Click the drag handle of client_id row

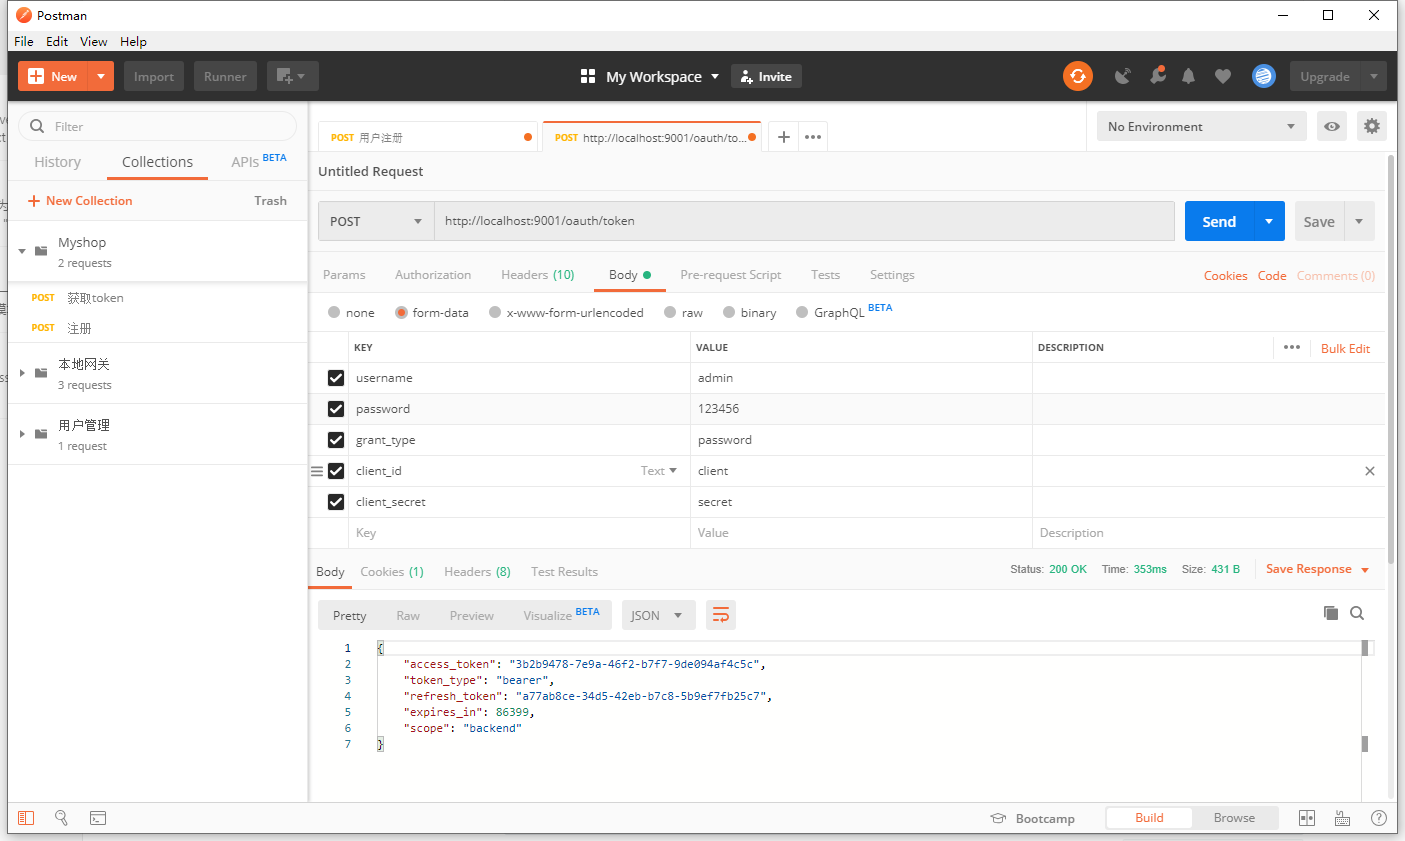tap(317, 471)
